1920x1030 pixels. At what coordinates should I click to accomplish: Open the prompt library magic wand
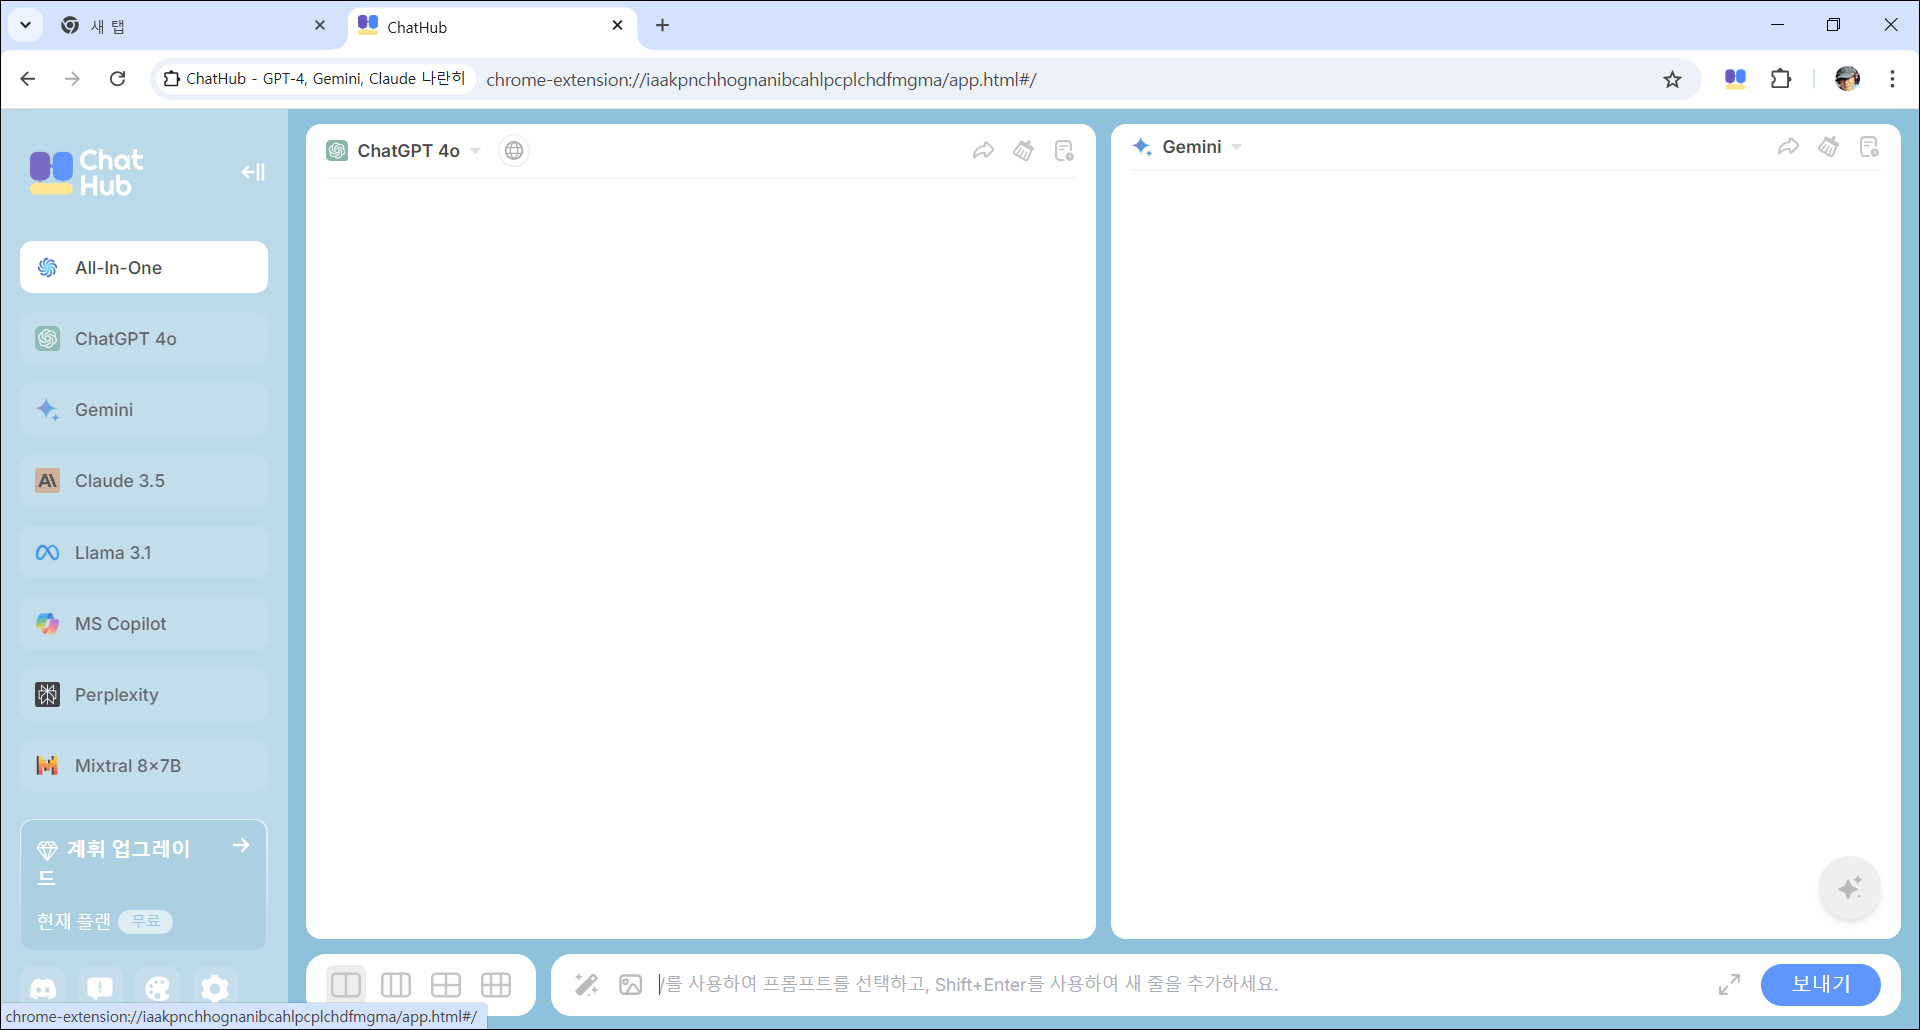pyautogui.click(x=587, y=985)
